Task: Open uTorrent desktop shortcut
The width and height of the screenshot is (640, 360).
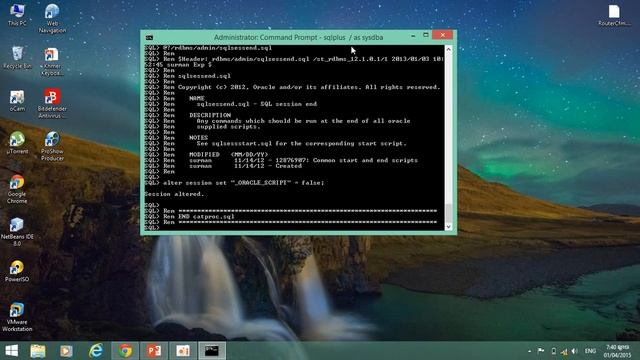Action: click(x=17, y=143)
